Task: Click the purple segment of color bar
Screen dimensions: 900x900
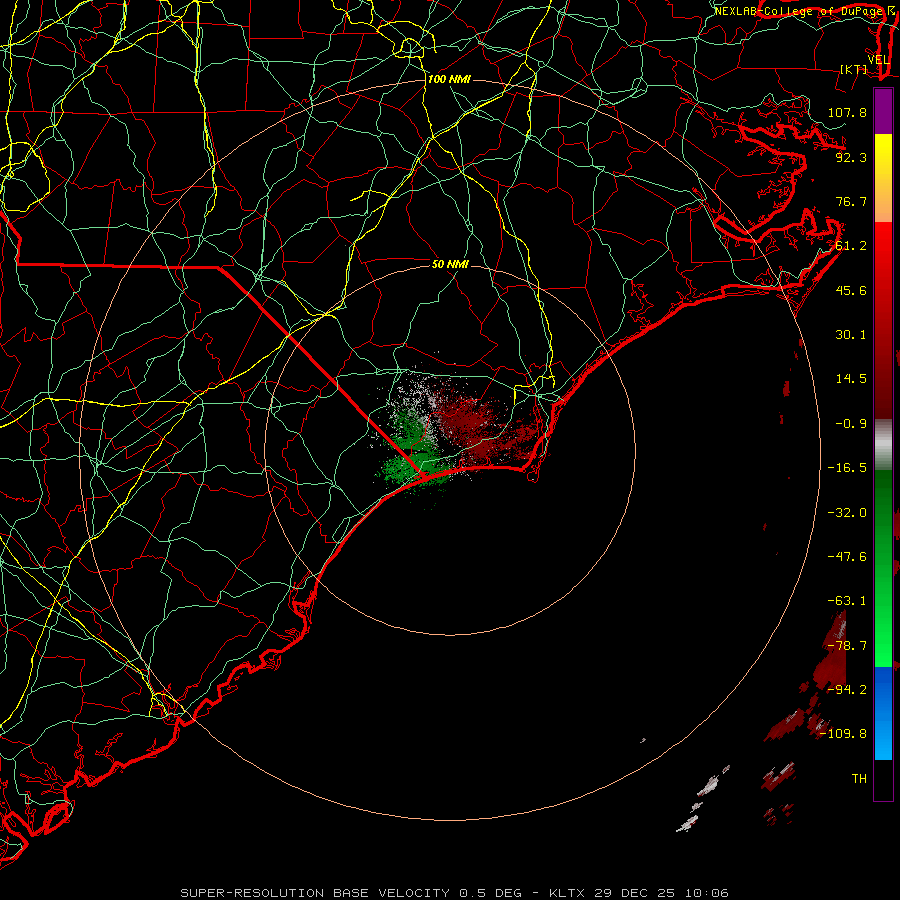Action: [883, 111]
